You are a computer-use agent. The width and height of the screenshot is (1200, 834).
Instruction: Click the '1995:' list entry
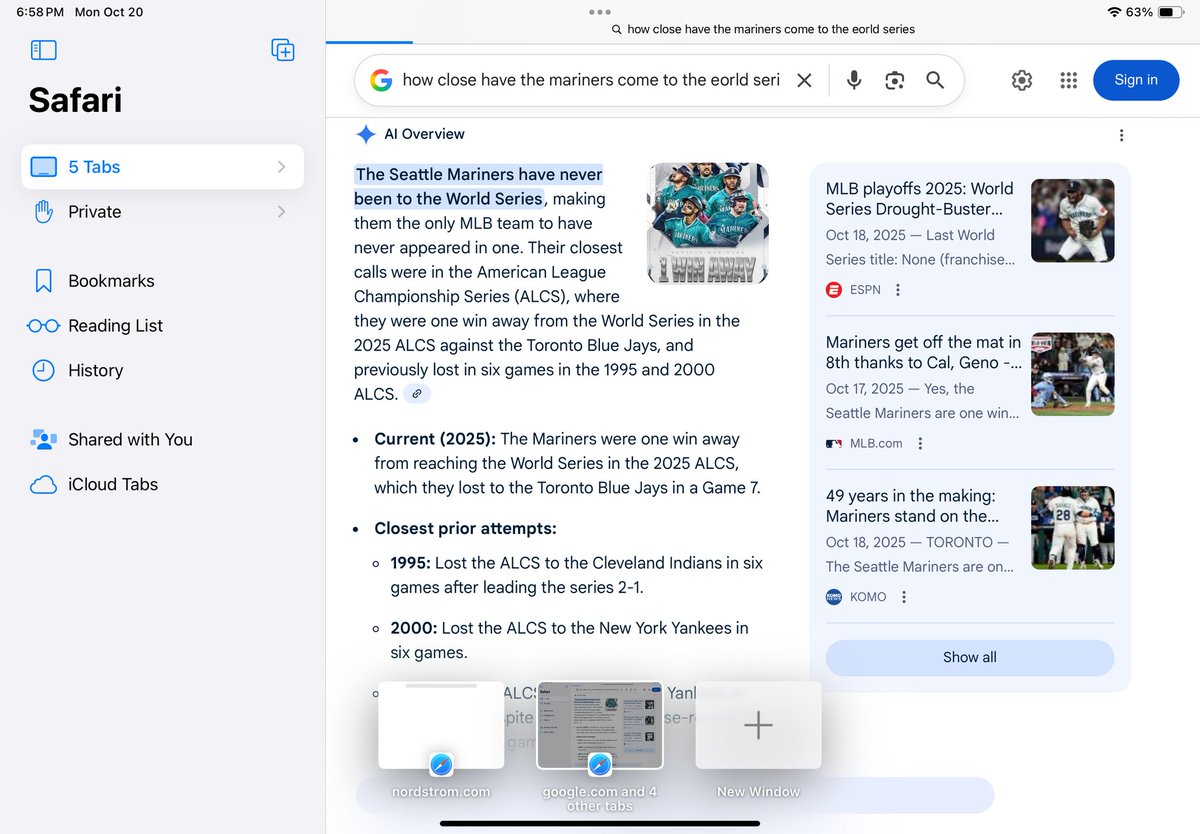click(x=576, y=575)
